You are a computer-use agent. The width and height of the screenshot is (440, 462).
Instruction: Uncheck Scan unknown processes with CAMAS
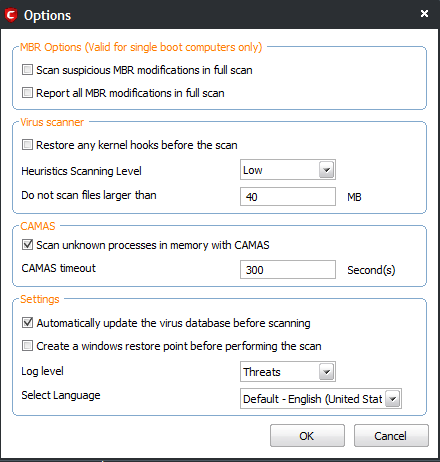point(27,245)
